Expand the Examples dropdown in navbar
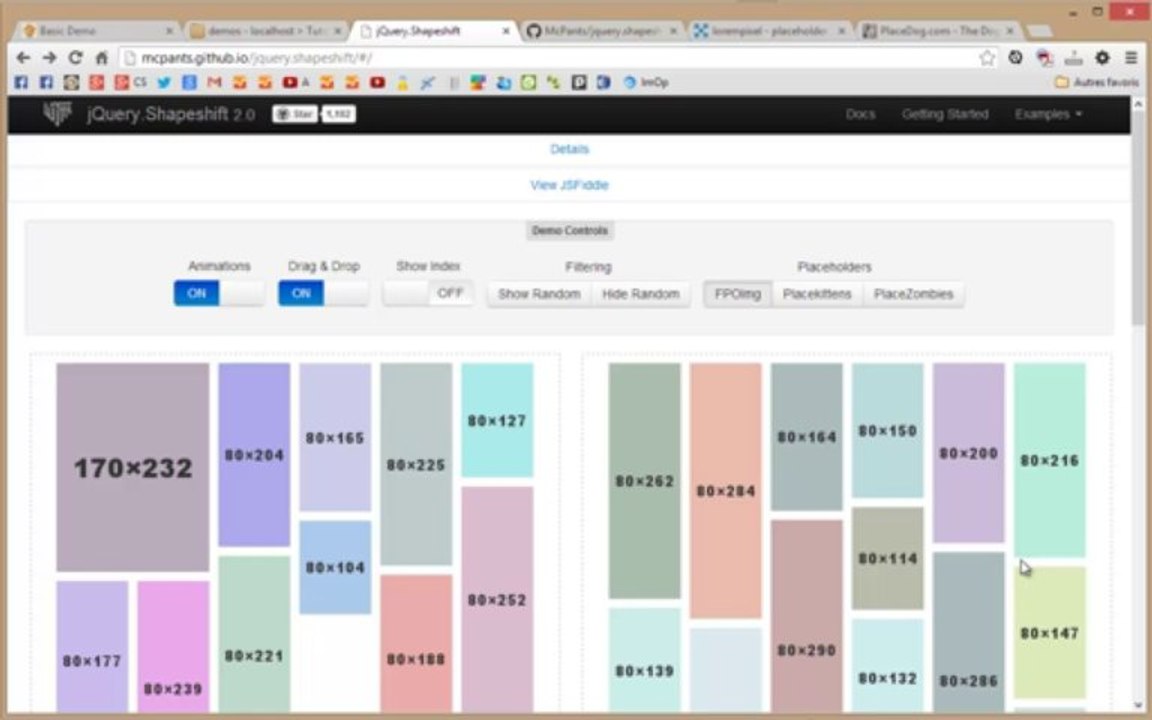 (x=1048, y=114)
